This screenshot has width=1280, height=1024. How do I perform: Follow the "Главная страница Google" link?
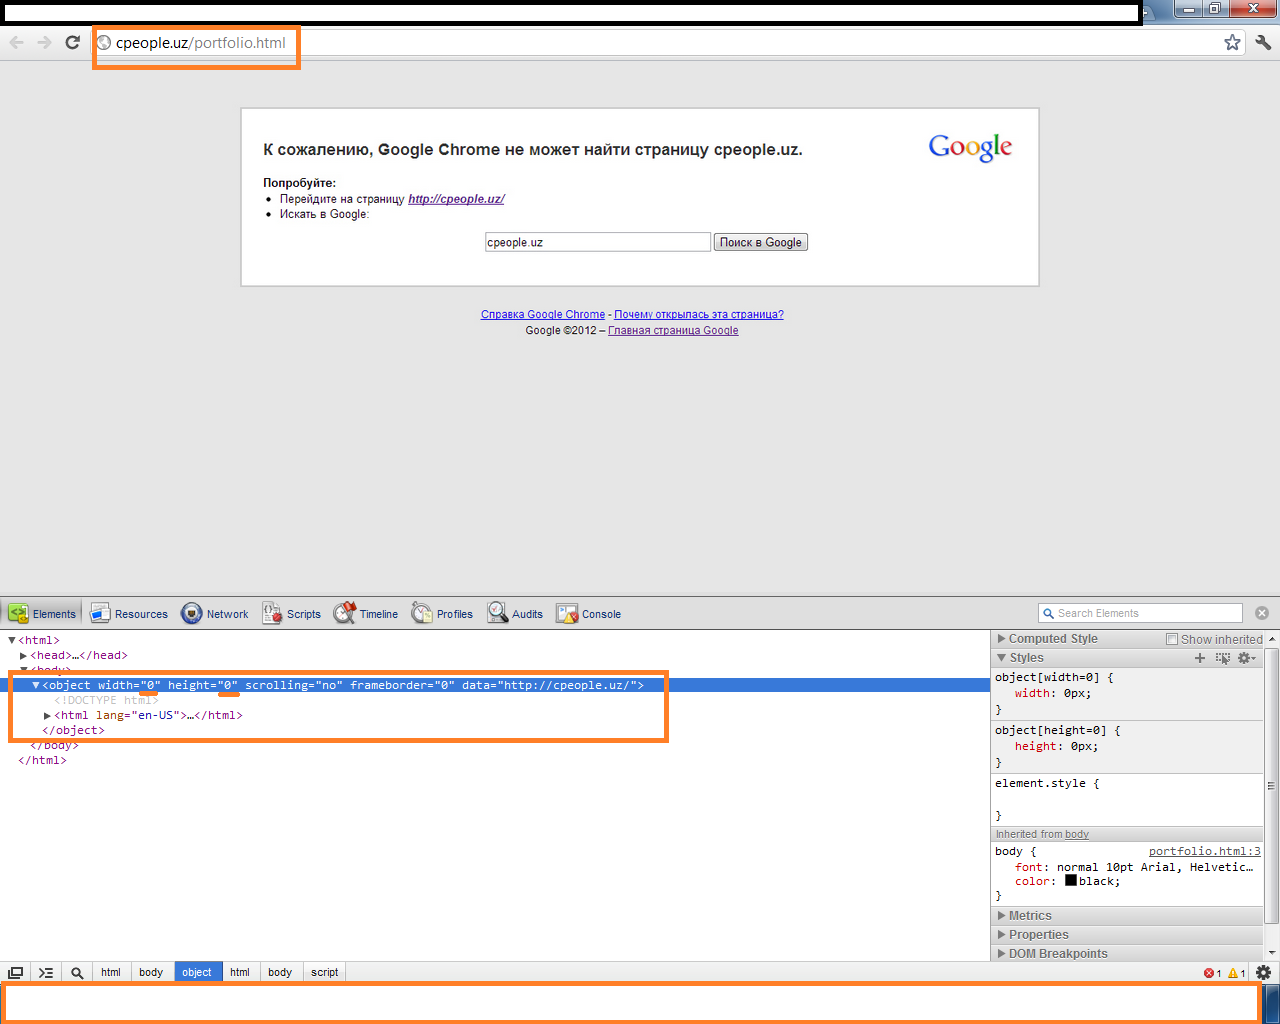coord(673,330)
